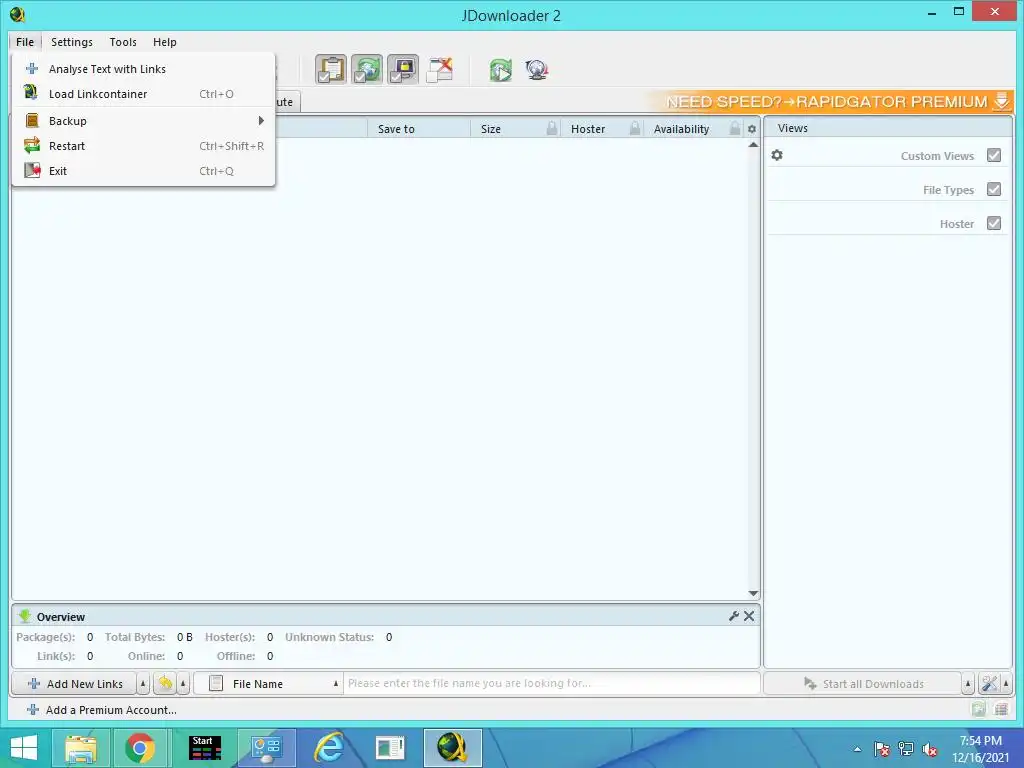Expand the cleanup button dropdown arrow

point(184,684)
